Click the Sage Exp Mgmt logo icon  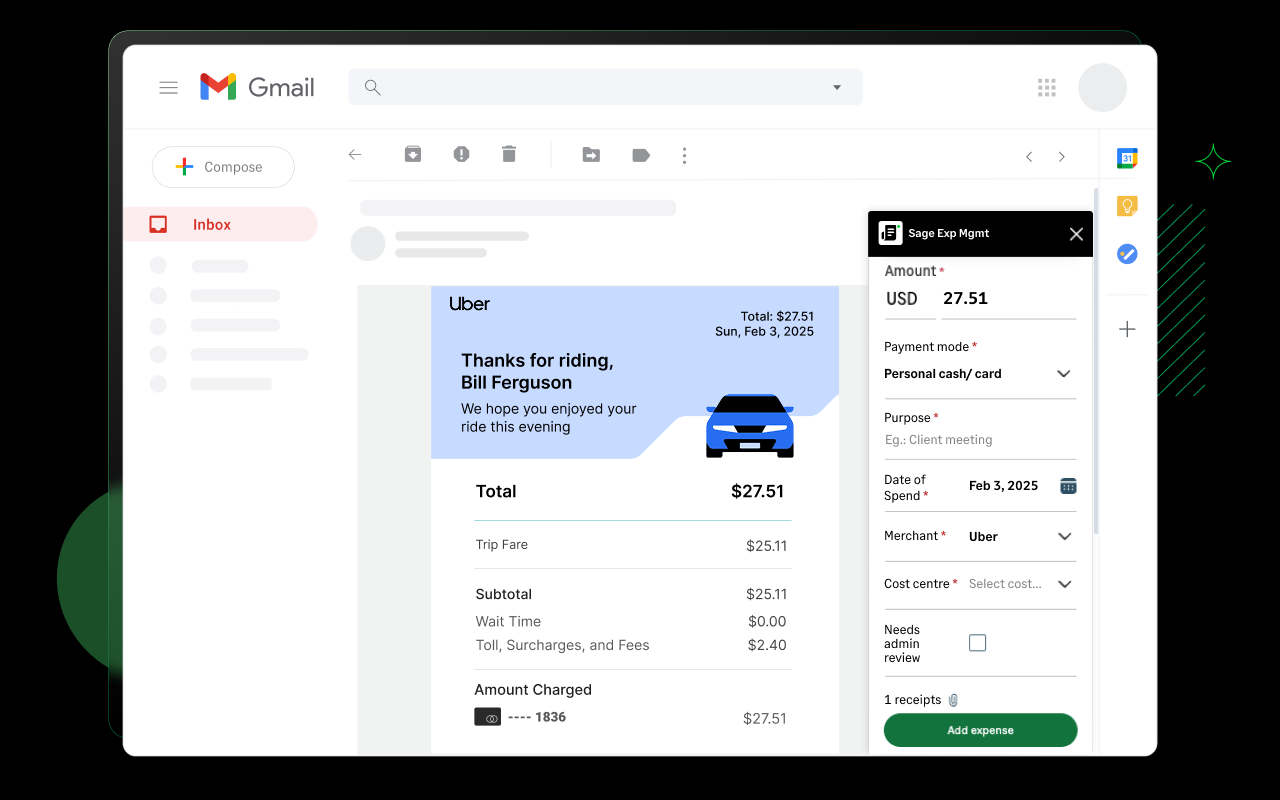(890, 233)
